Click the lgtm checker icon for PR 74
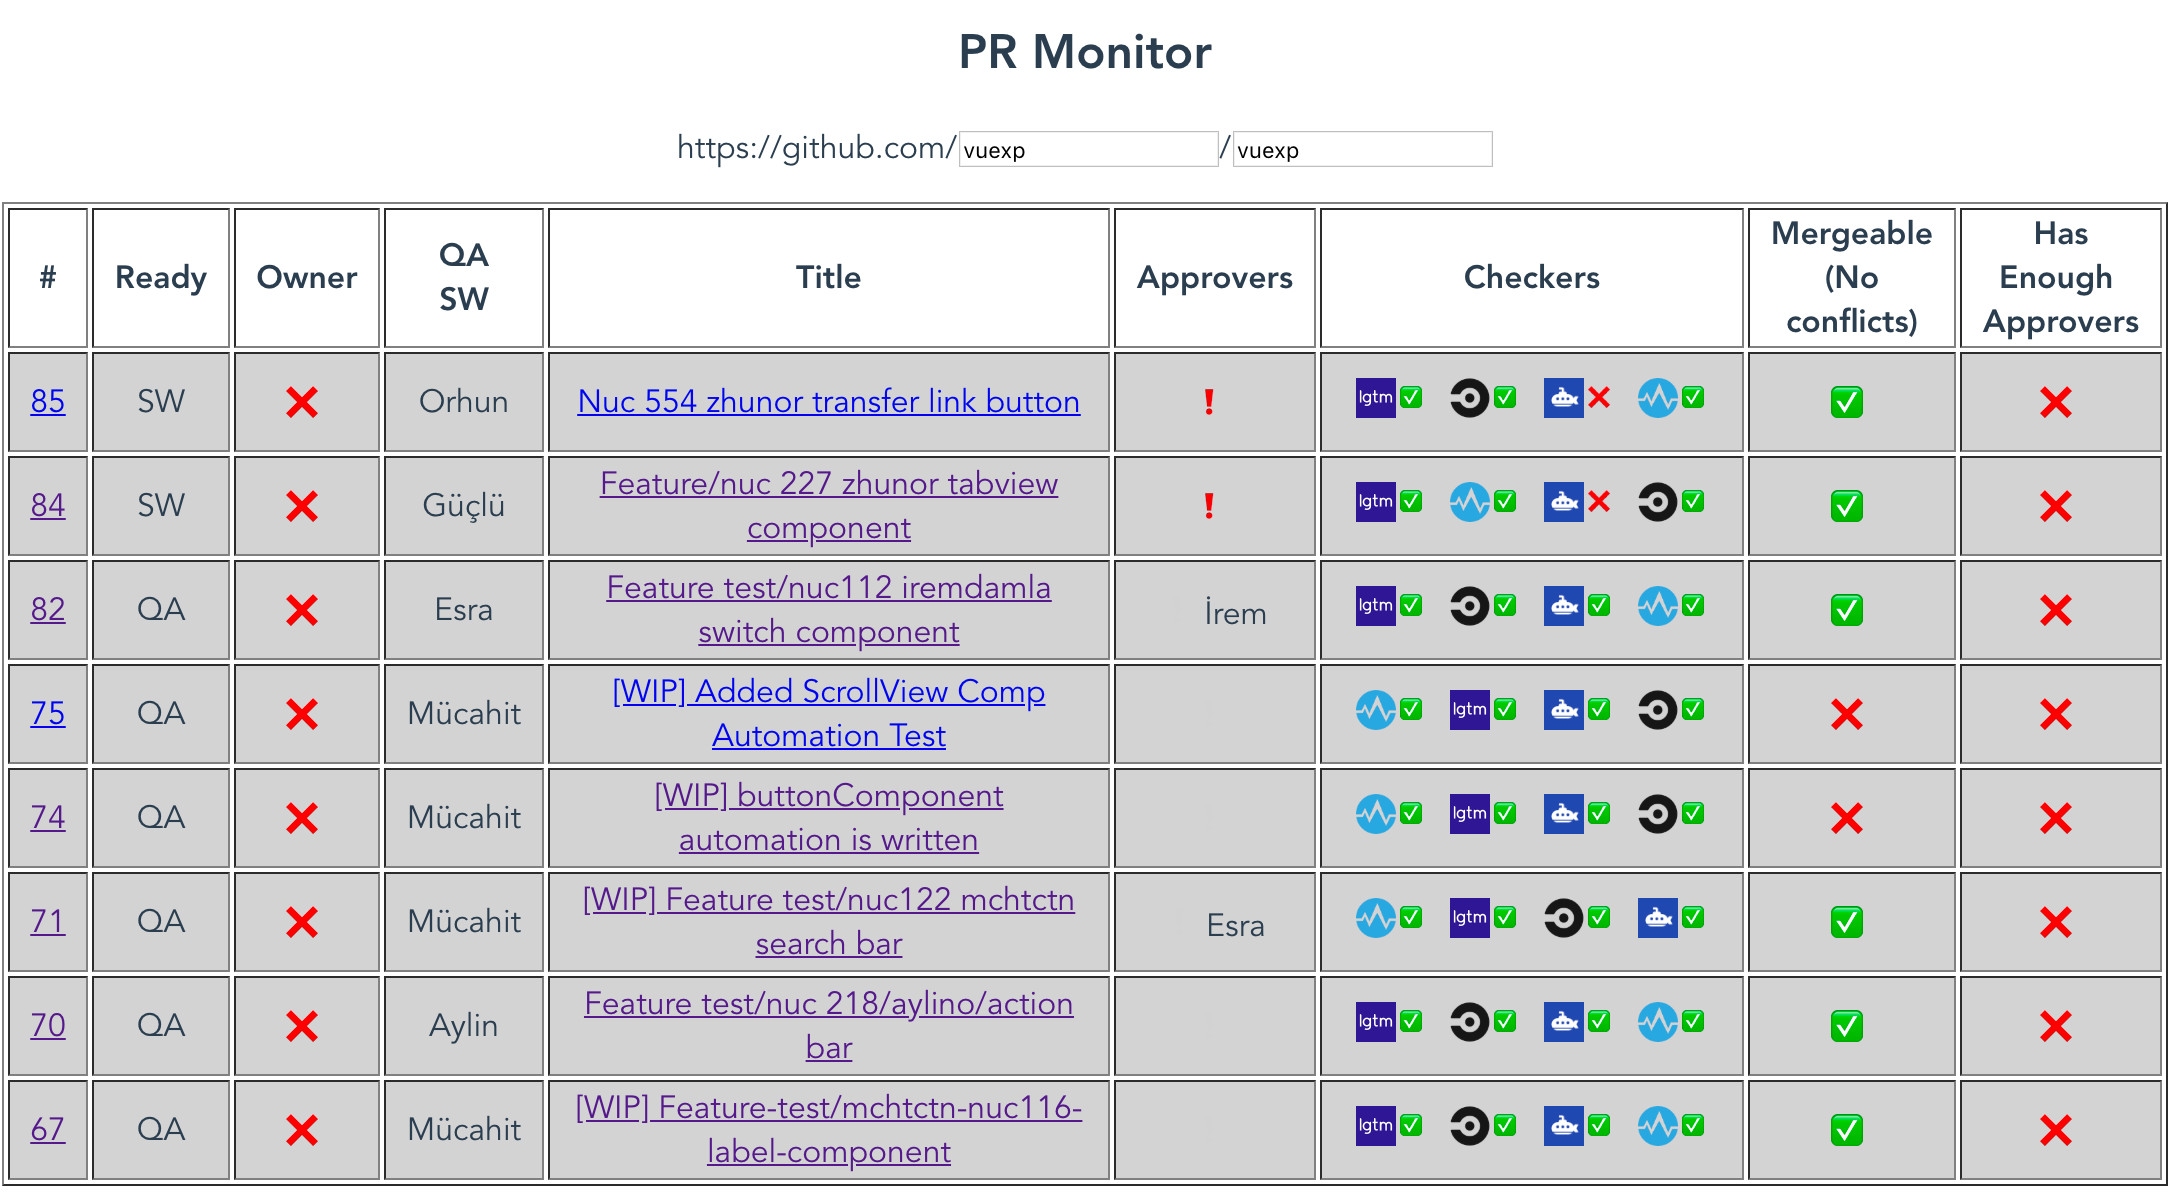This screenshot has height=1198, width=2174. pyautogui.click(x=1469, y=814)
